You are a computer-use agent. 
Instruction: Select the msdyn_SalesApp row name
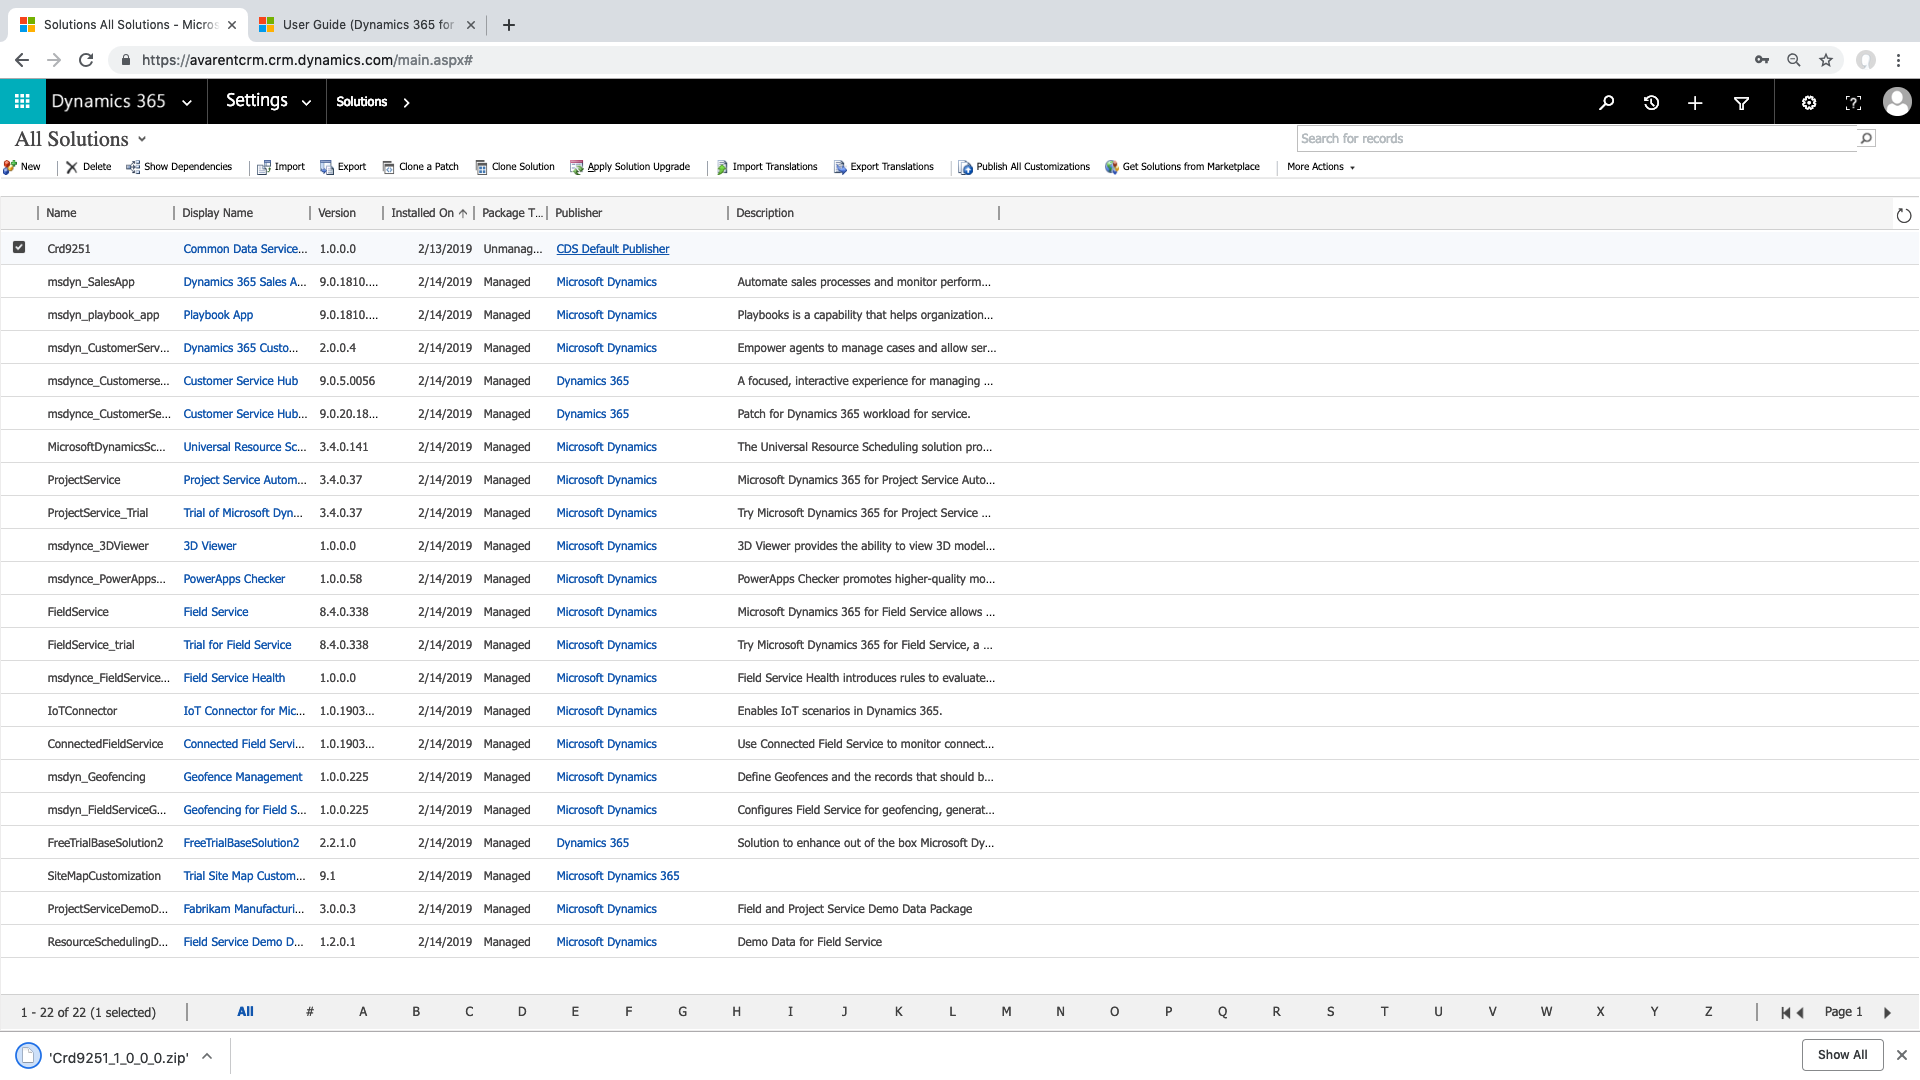[91, 282]
